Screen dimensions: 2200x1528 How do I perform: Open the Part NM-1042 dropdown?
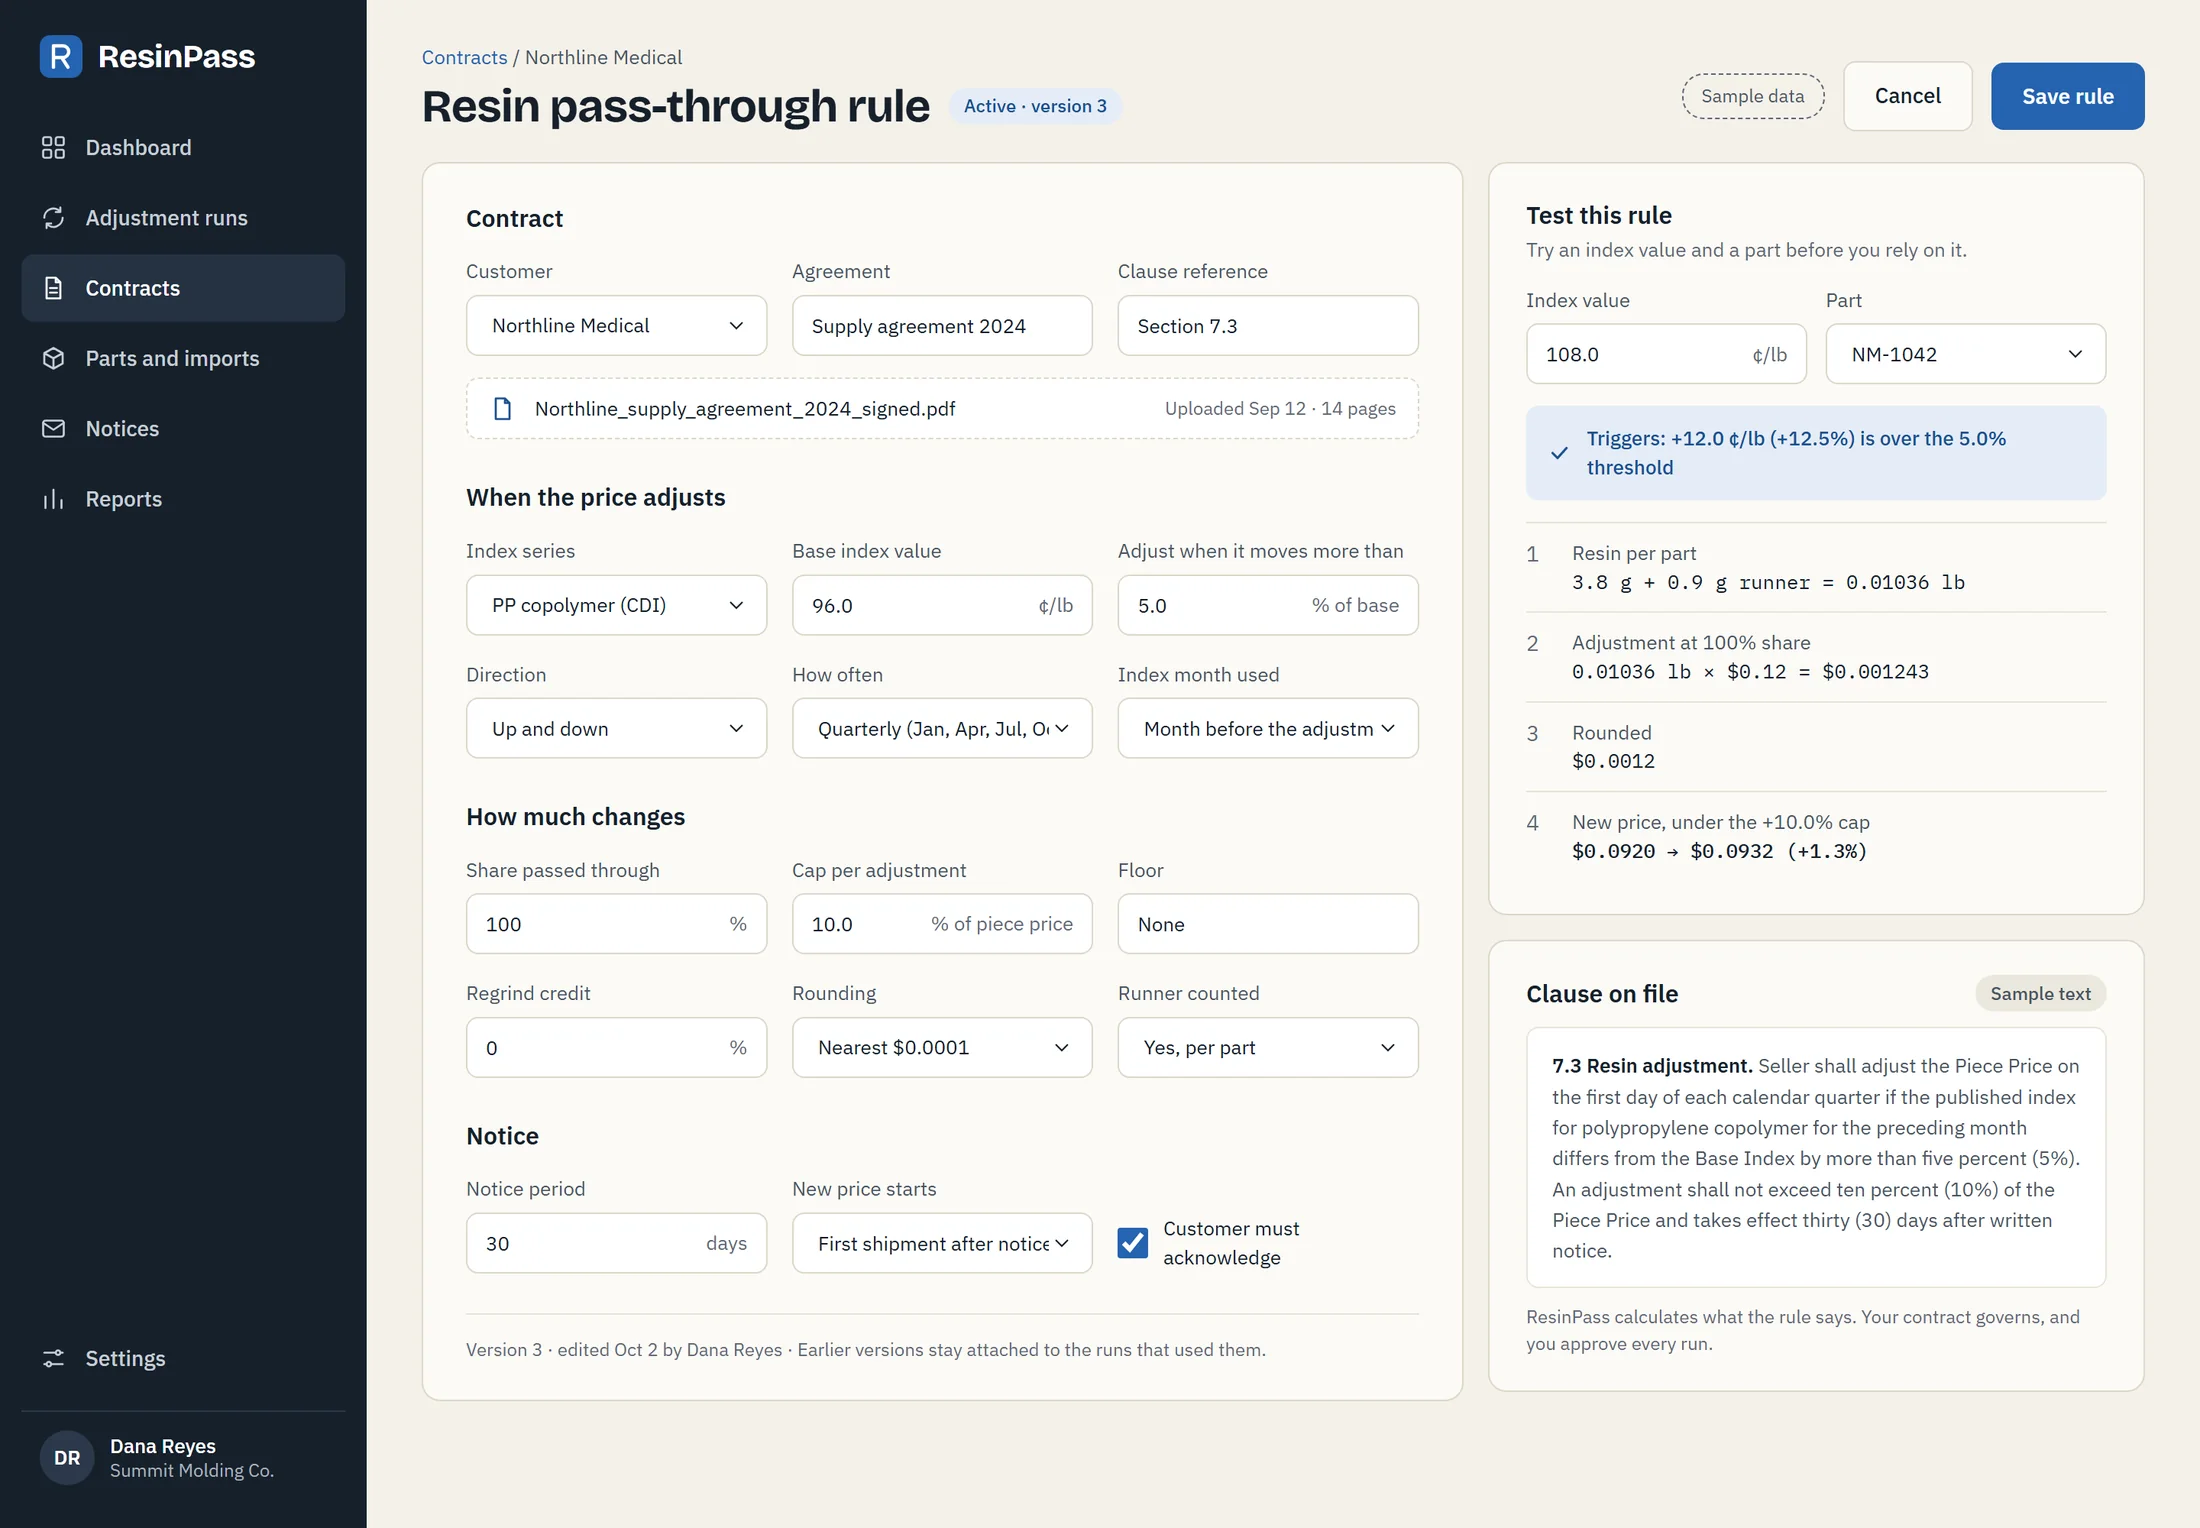[1965, 354]
